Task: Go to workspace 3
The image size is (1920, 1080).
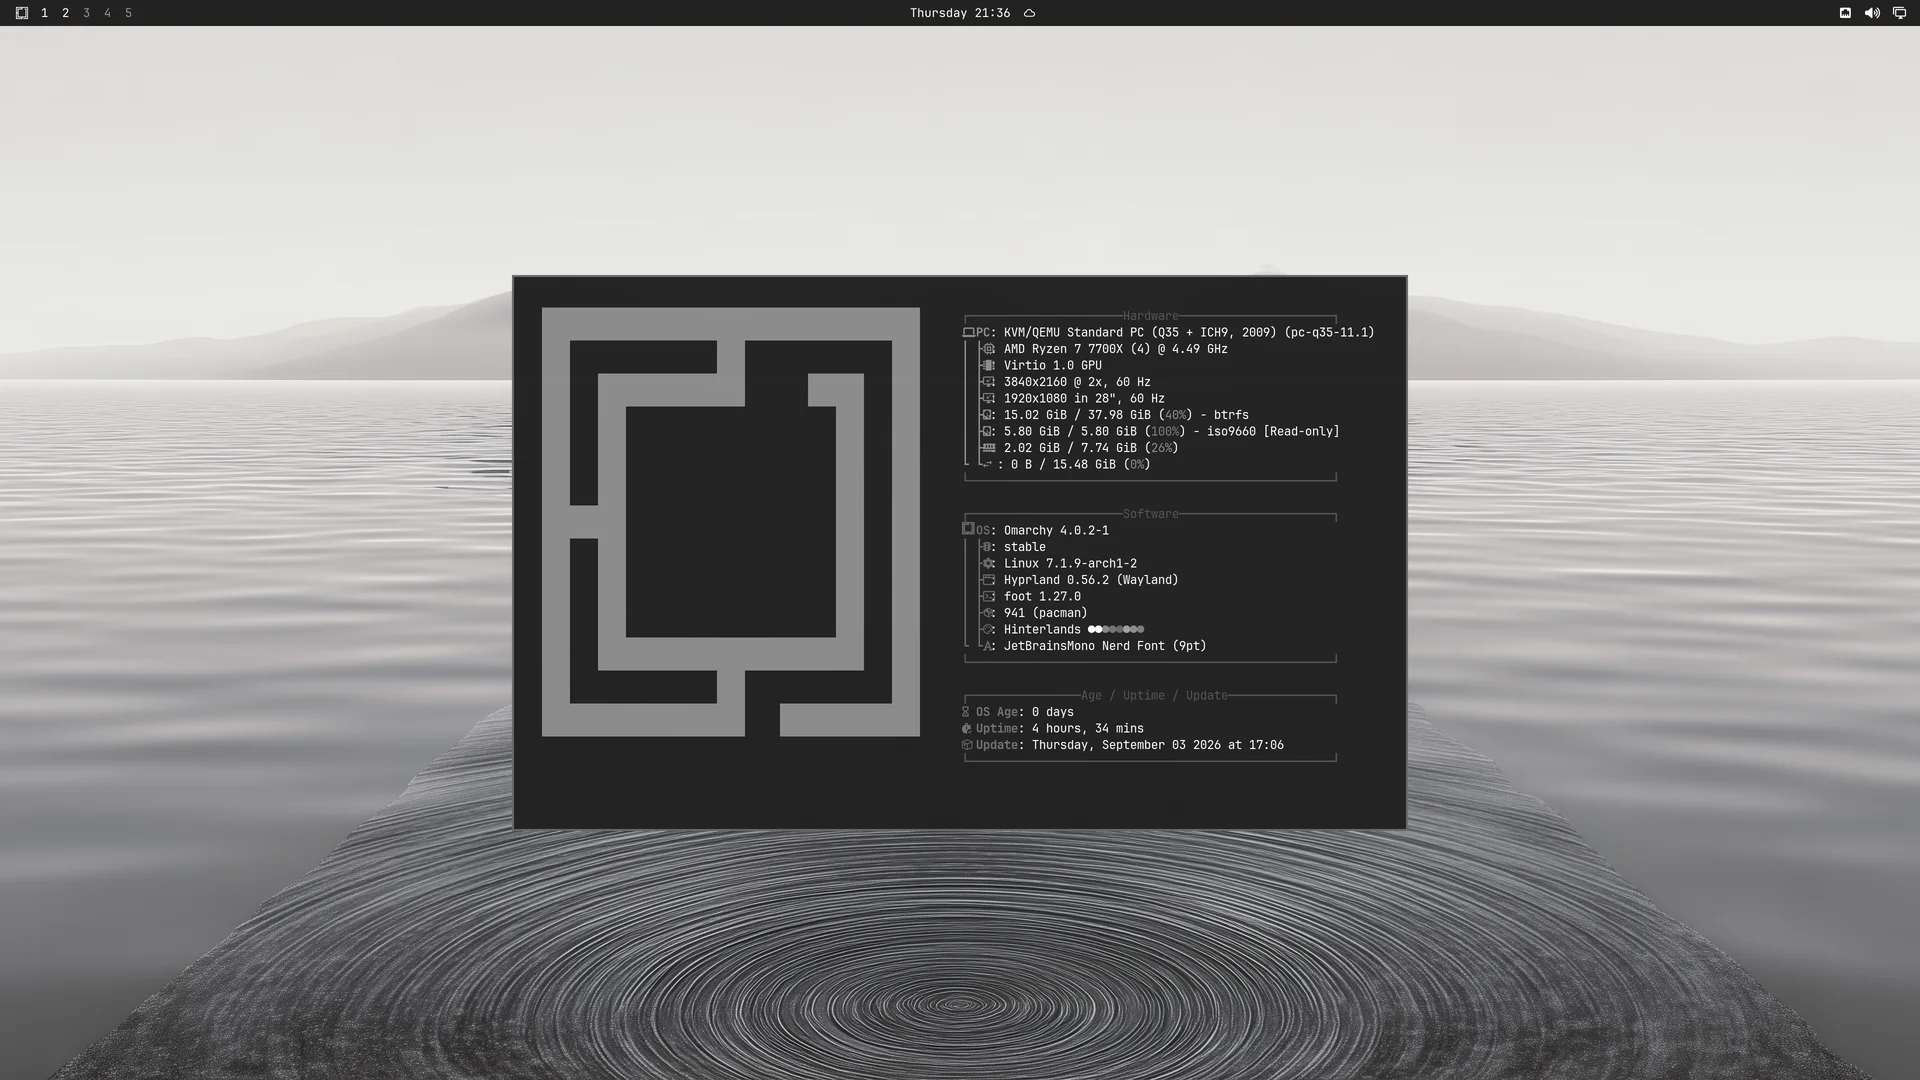Action: pyautogui.click(x=86, y=13)
